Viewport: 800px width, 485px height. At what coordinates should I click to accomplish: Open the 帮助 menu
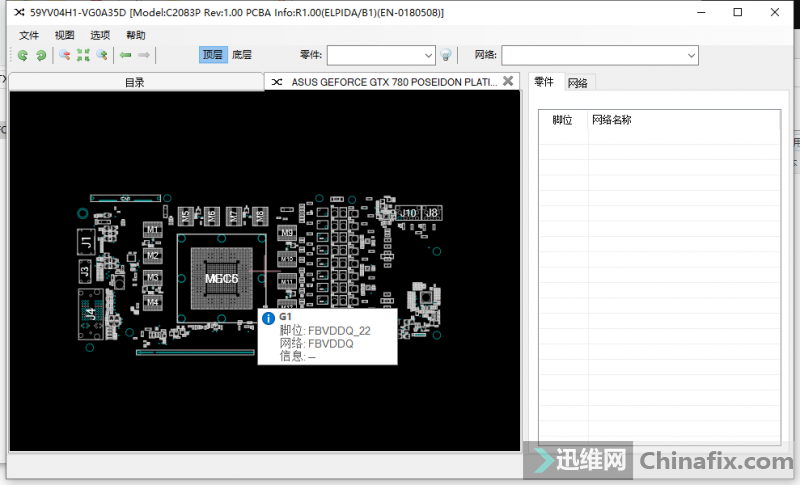(x=136, y=35)
